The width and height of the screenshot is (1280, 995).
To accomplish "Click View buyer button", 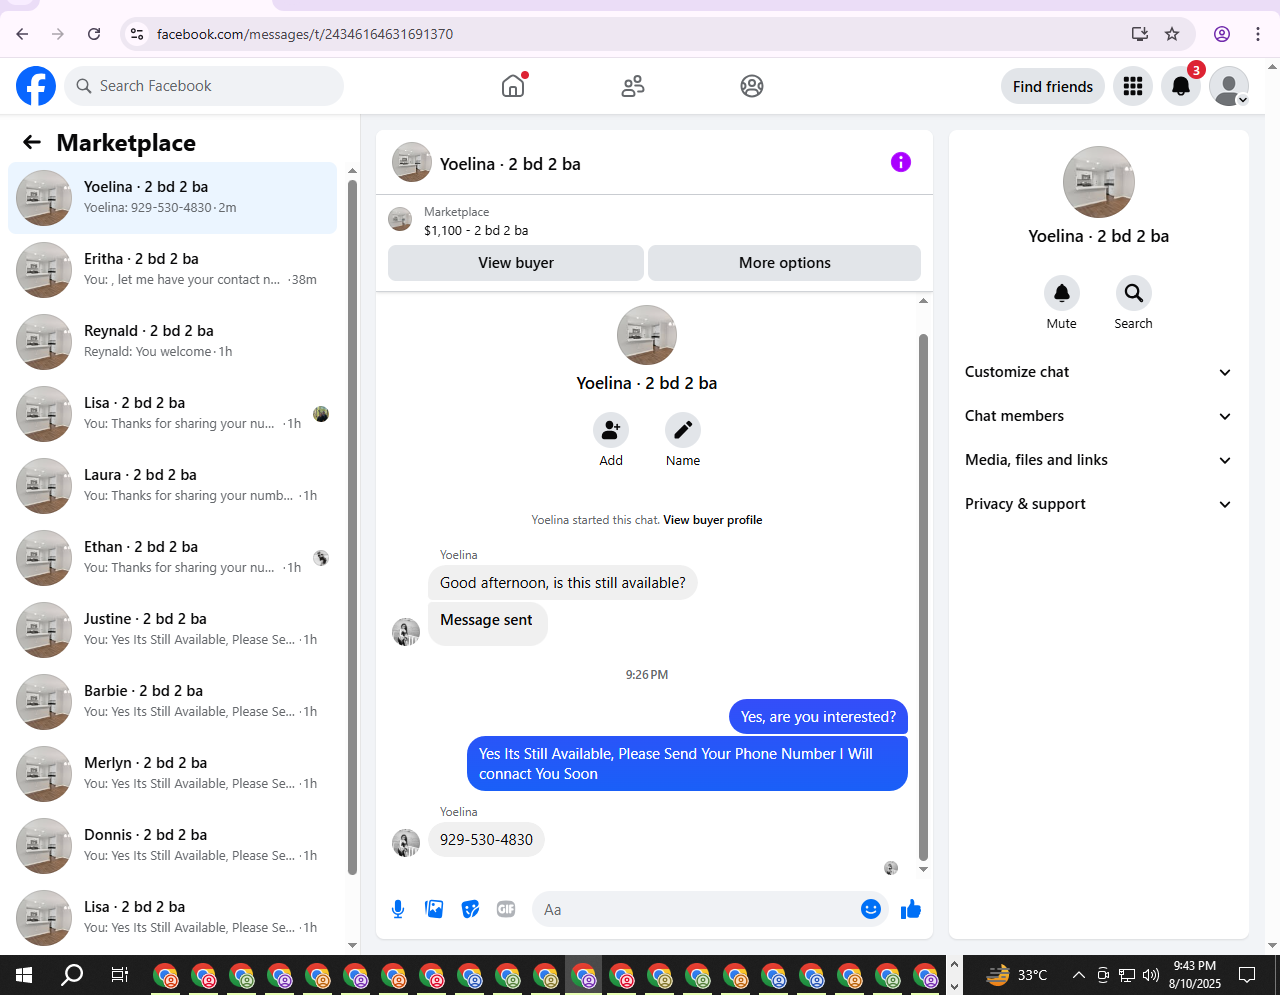I will click(516, 263).
